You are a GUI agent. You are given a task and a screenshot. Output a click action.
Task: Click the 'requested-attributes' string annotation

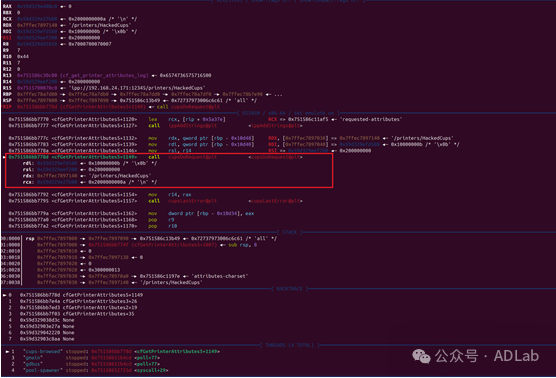click(x=371, y=119)
